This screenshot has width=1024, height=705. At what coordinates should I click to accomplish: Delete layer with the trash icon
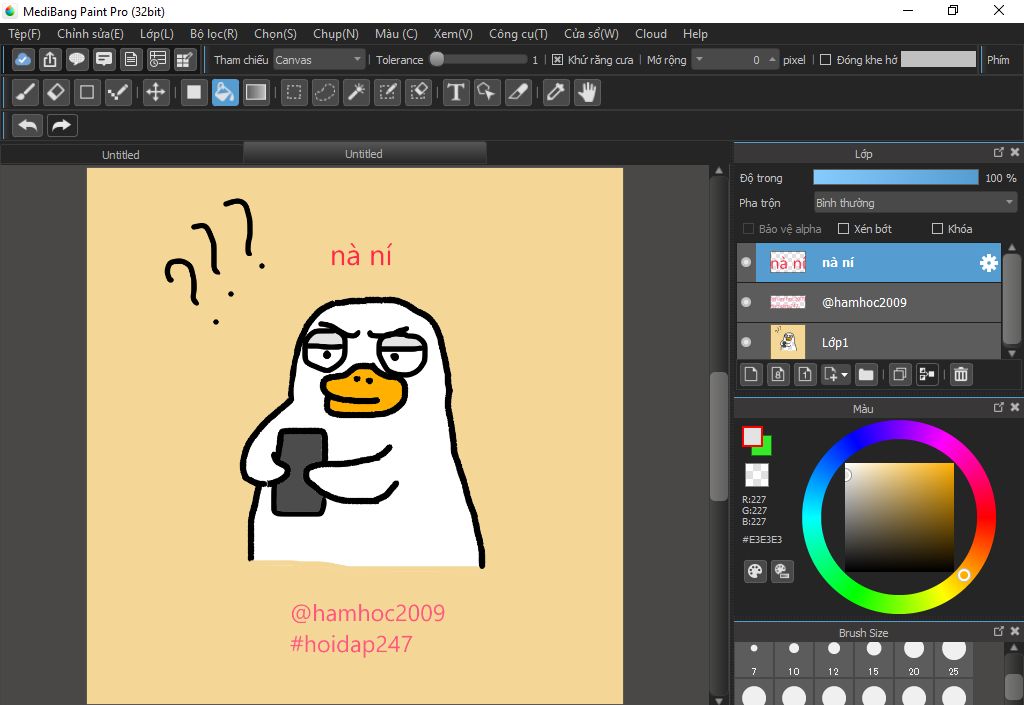[961, 374]
